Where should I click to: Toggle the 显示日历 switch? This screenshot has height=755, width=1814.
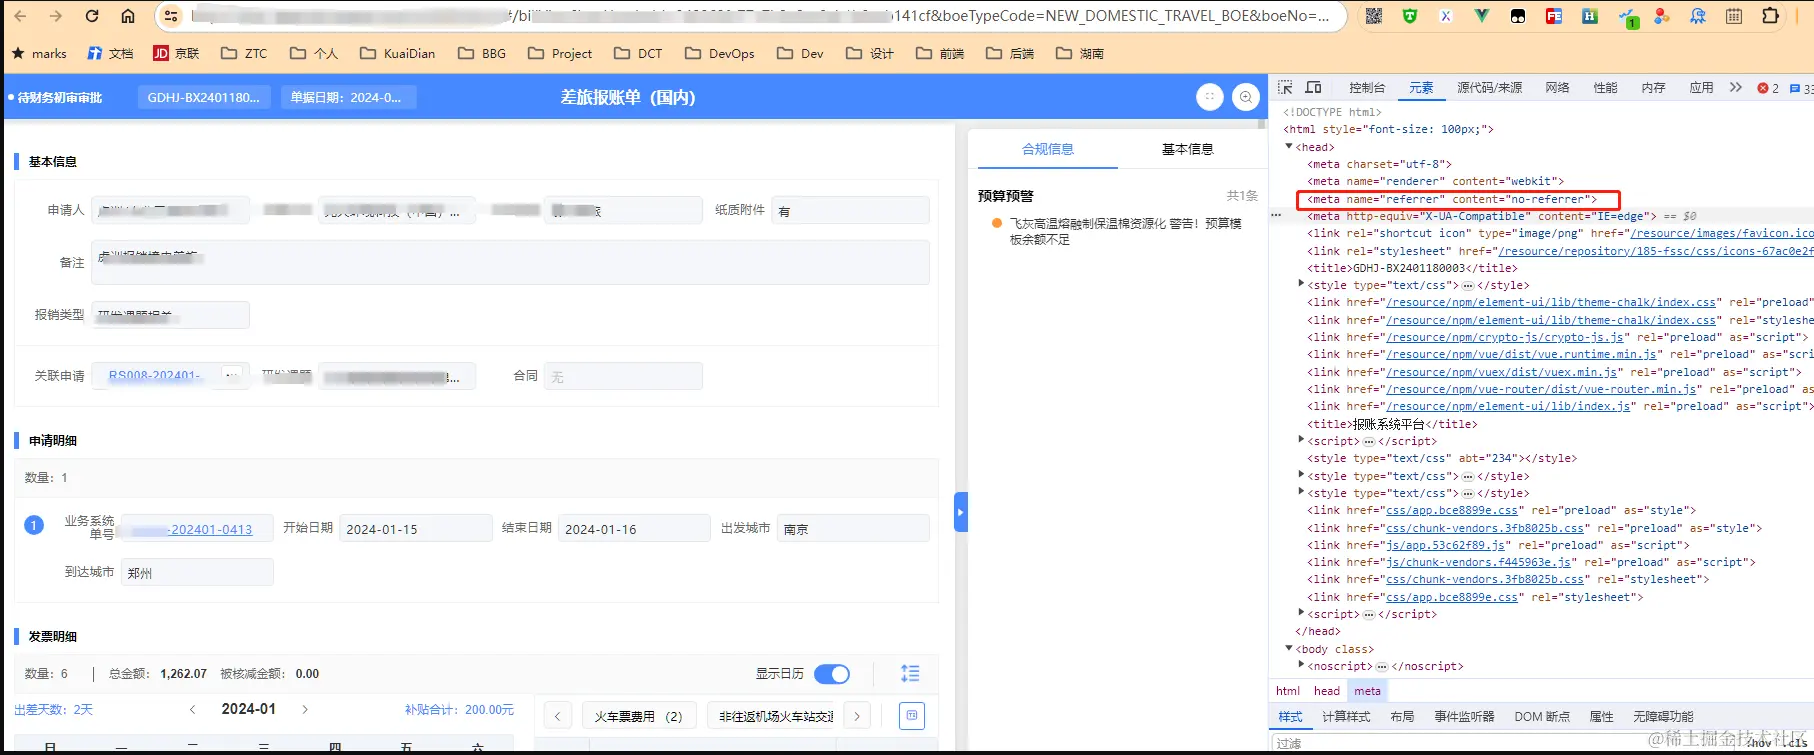click(832, 674)
